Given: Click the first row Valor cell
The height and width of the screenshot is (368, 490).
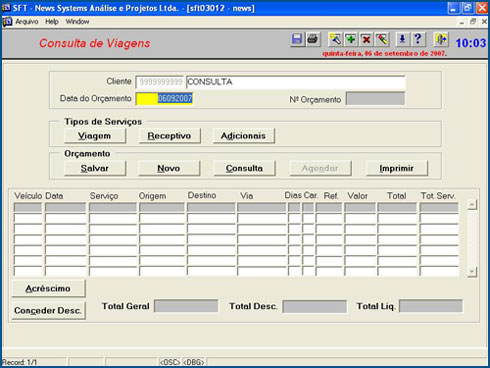Looking at the screenshot, I should point(360,208).
